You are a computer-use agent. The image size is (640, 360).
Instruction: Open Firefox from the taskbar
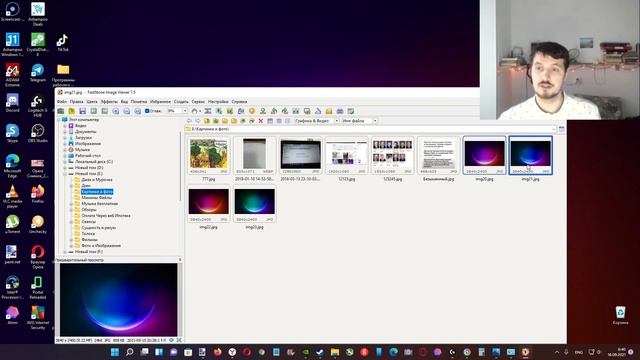point(217,352)
